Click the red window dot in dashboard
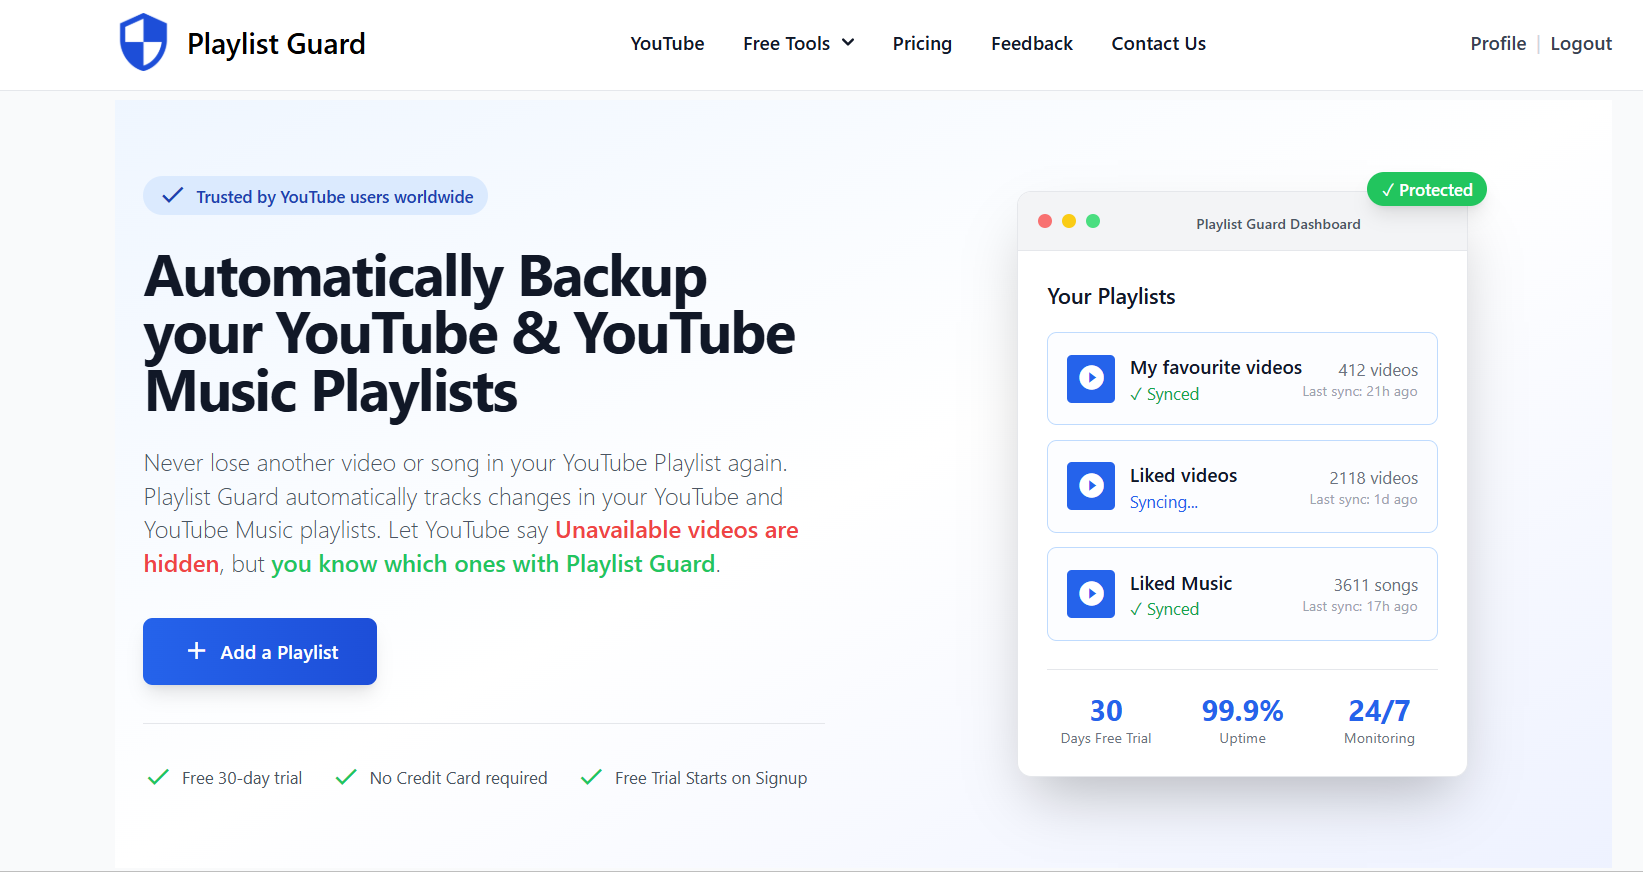 point(1045,221)
